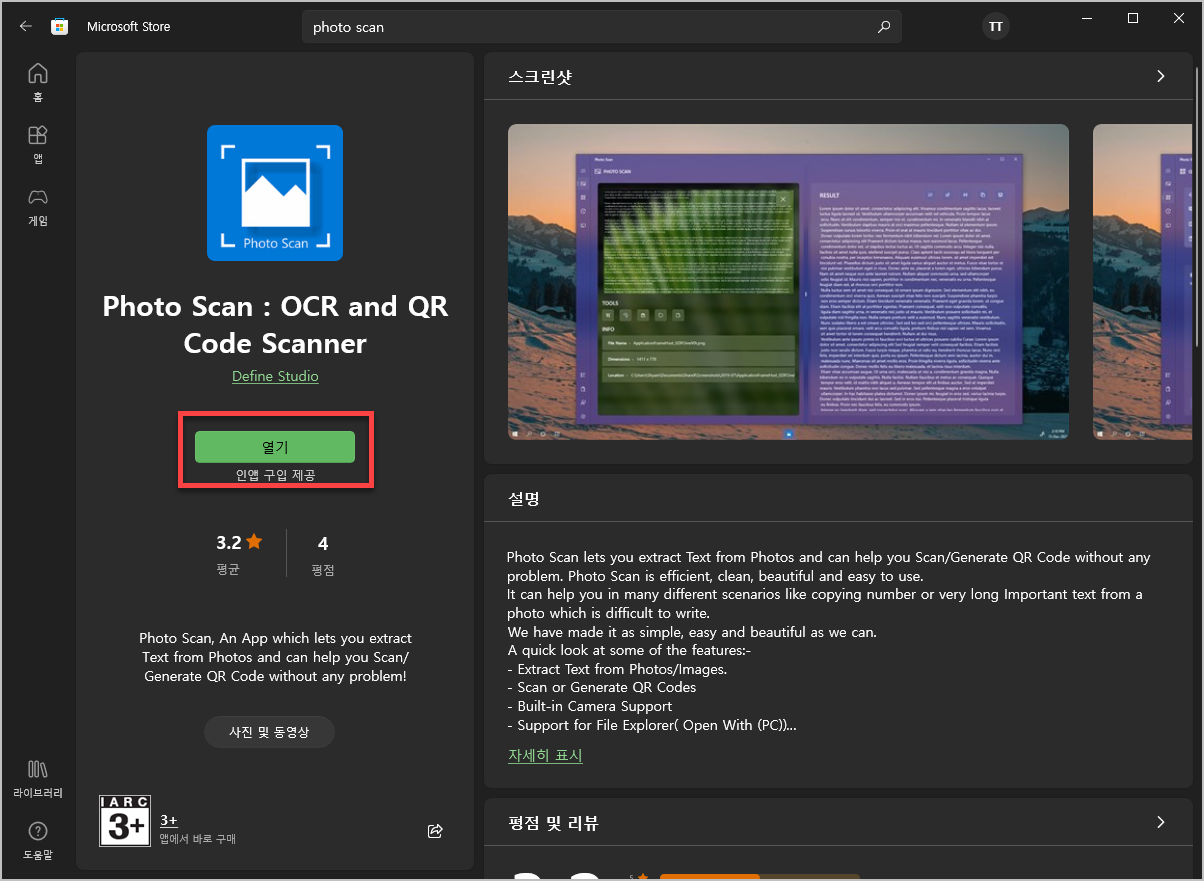Click the 스크린샷 heading text
The image size is (1204, 881).
point(540,77)
